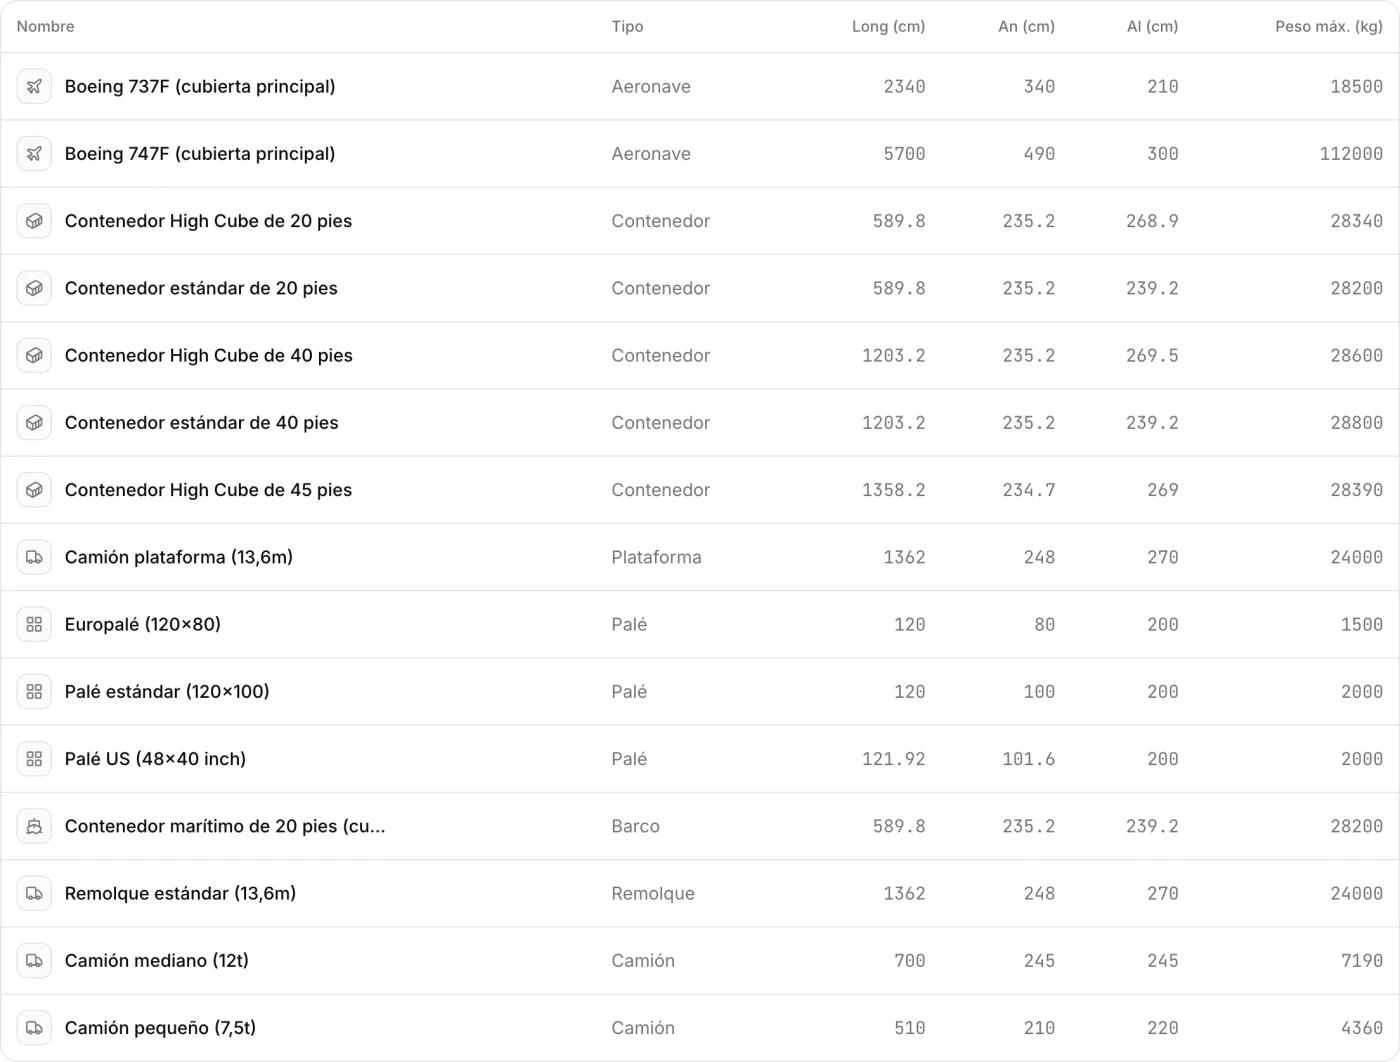Click the Long (cm) column header
This screenshot has height=1062, width=1400.
tap(888, 27)
